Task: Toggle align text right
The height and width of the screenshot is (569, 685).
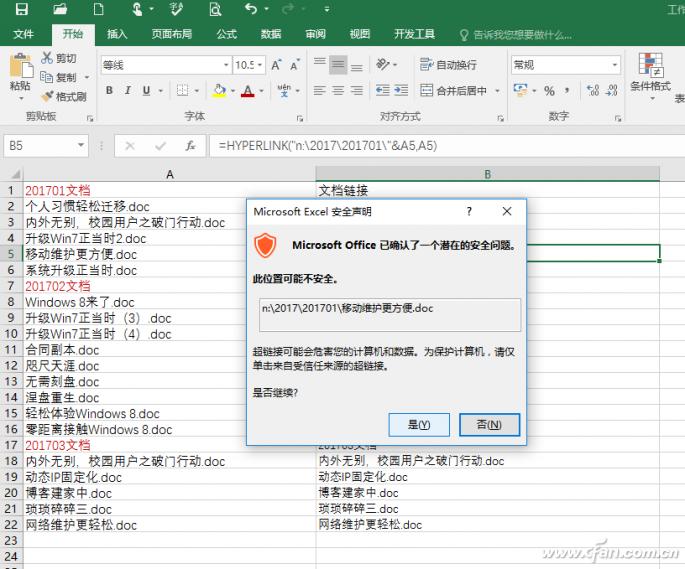Action: [x=357, y=90]
